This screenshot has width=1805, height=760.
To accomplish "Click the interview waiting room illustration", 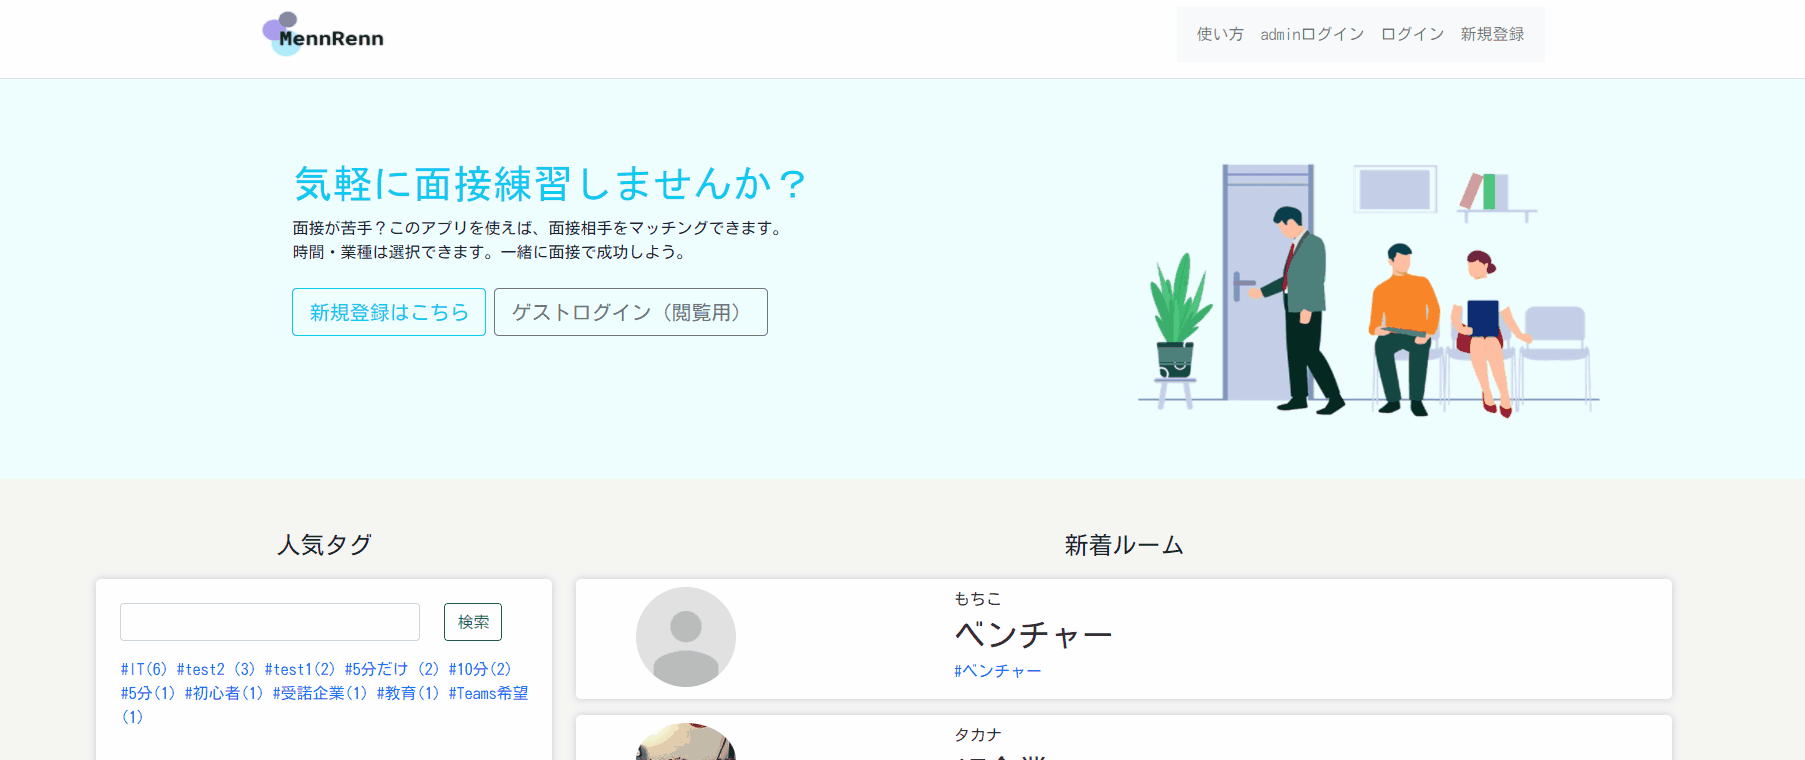I will (1369, 289).
